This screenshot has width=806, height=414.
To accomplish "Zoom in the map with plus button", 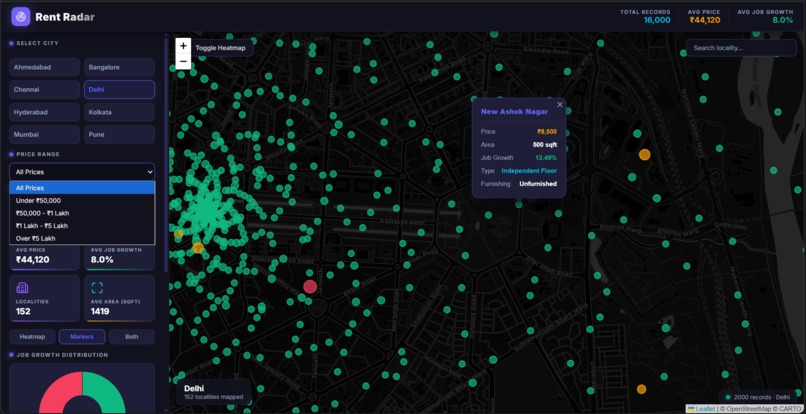I will click(x=184, y=46).
